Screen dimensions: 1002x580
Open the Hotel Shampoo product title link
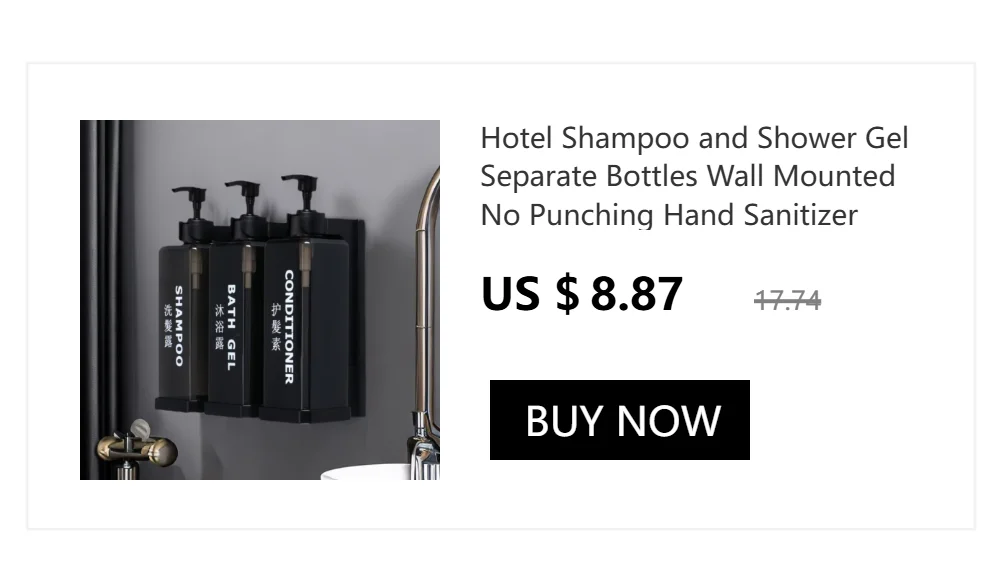tap(694, 176)
